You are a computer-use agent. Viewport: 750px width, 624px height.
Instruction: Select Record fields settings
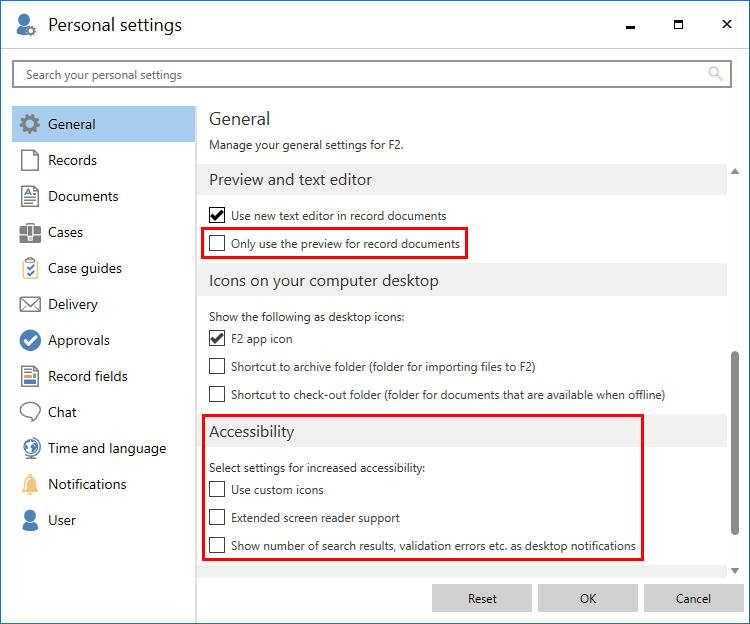[104, 376]
